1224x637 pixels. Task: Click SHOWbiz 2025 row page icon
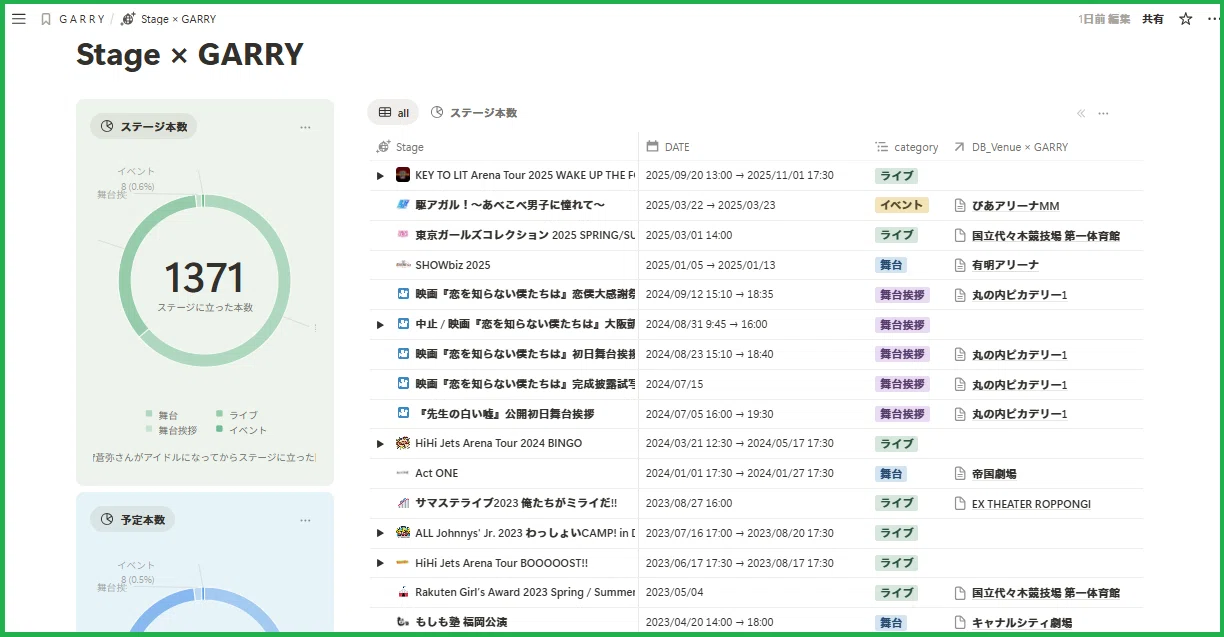tap(403, 265)
